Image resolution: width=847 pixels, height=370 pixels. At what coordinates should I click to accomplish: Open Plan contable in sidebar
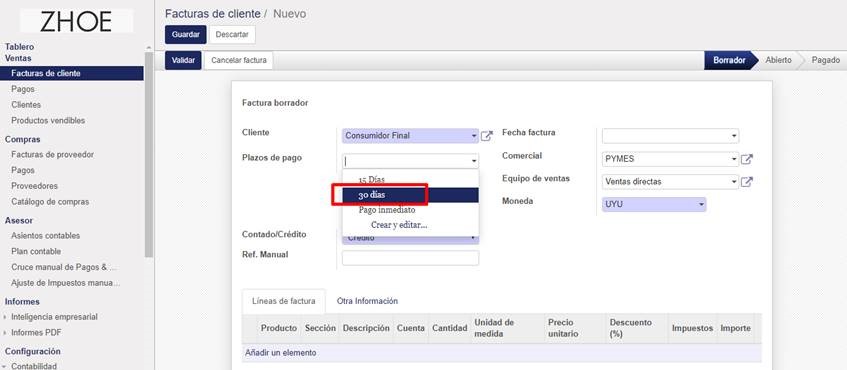(x=36, y=251)
